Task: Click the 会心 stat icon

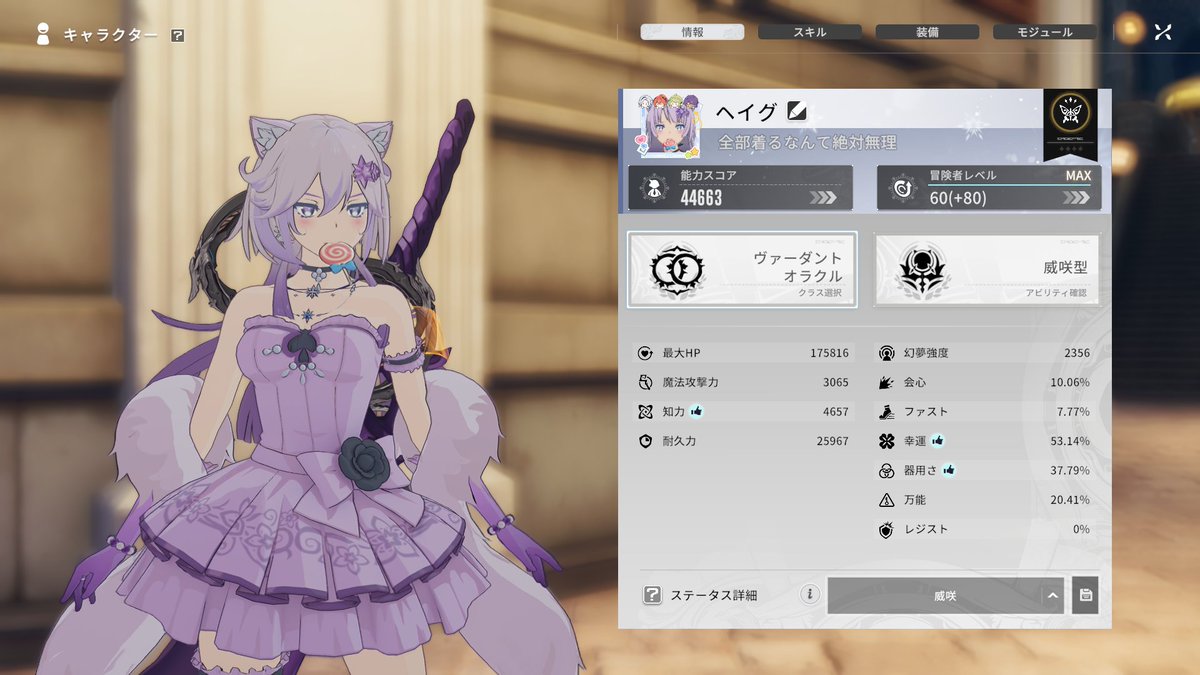Action: pos(886,382)
